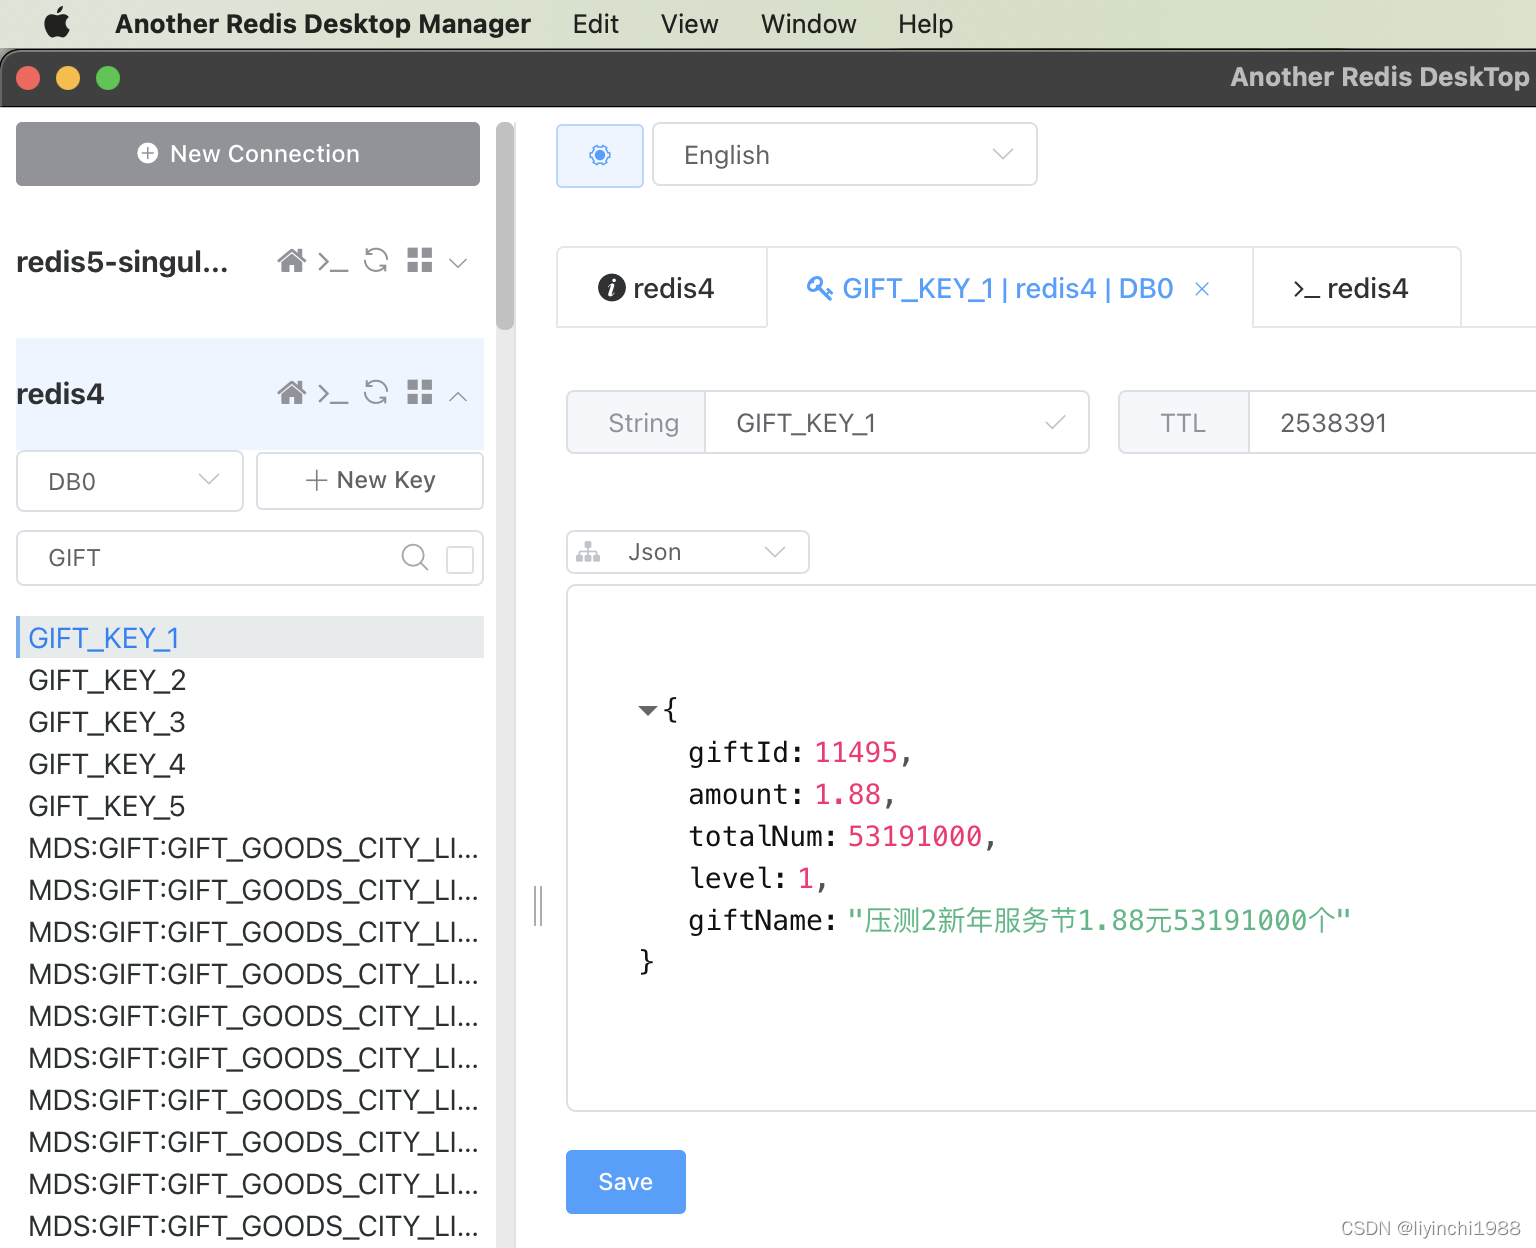Viewport: 1536px width, 1248px height.
Task: Click the amount value 1.88
Action: click(x=847, y=794)
